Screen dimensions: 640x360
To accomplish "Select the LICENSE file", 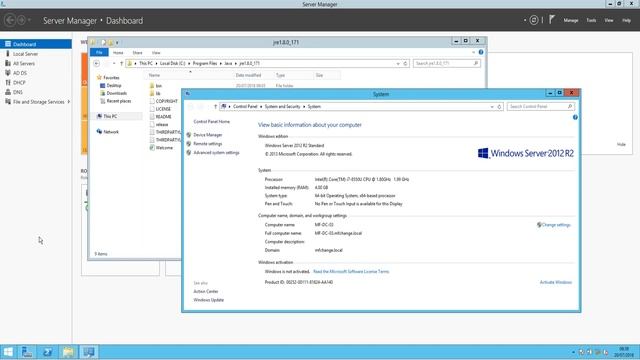I will [163, 109].
